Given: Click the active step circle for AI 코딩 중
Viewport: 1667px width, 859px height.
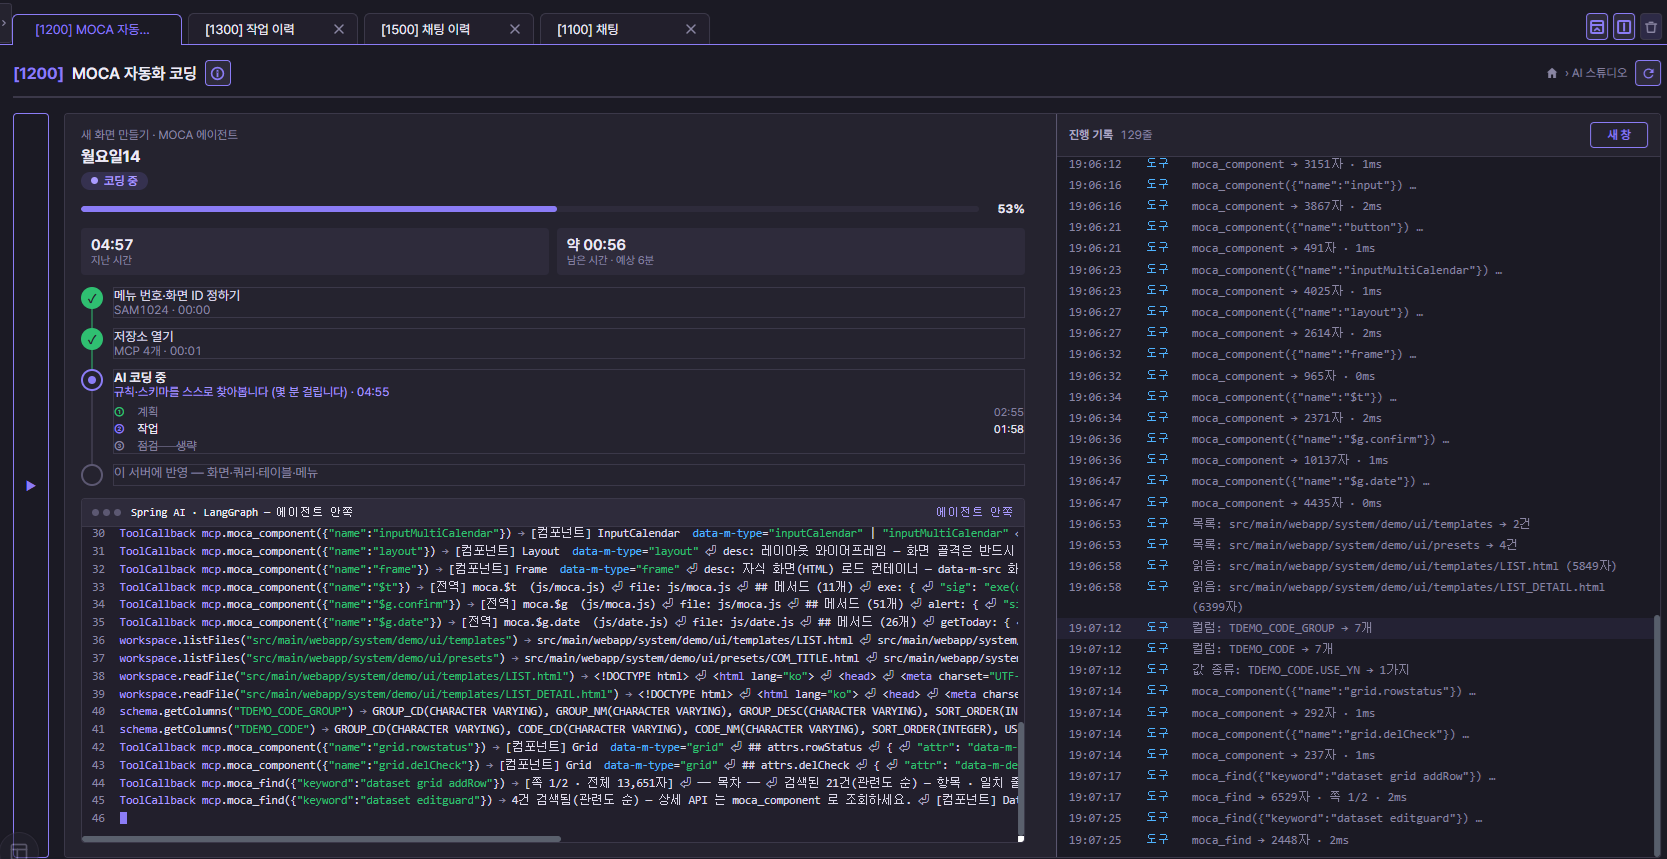Looking at the screenshot, I should (x=92, y=380).
